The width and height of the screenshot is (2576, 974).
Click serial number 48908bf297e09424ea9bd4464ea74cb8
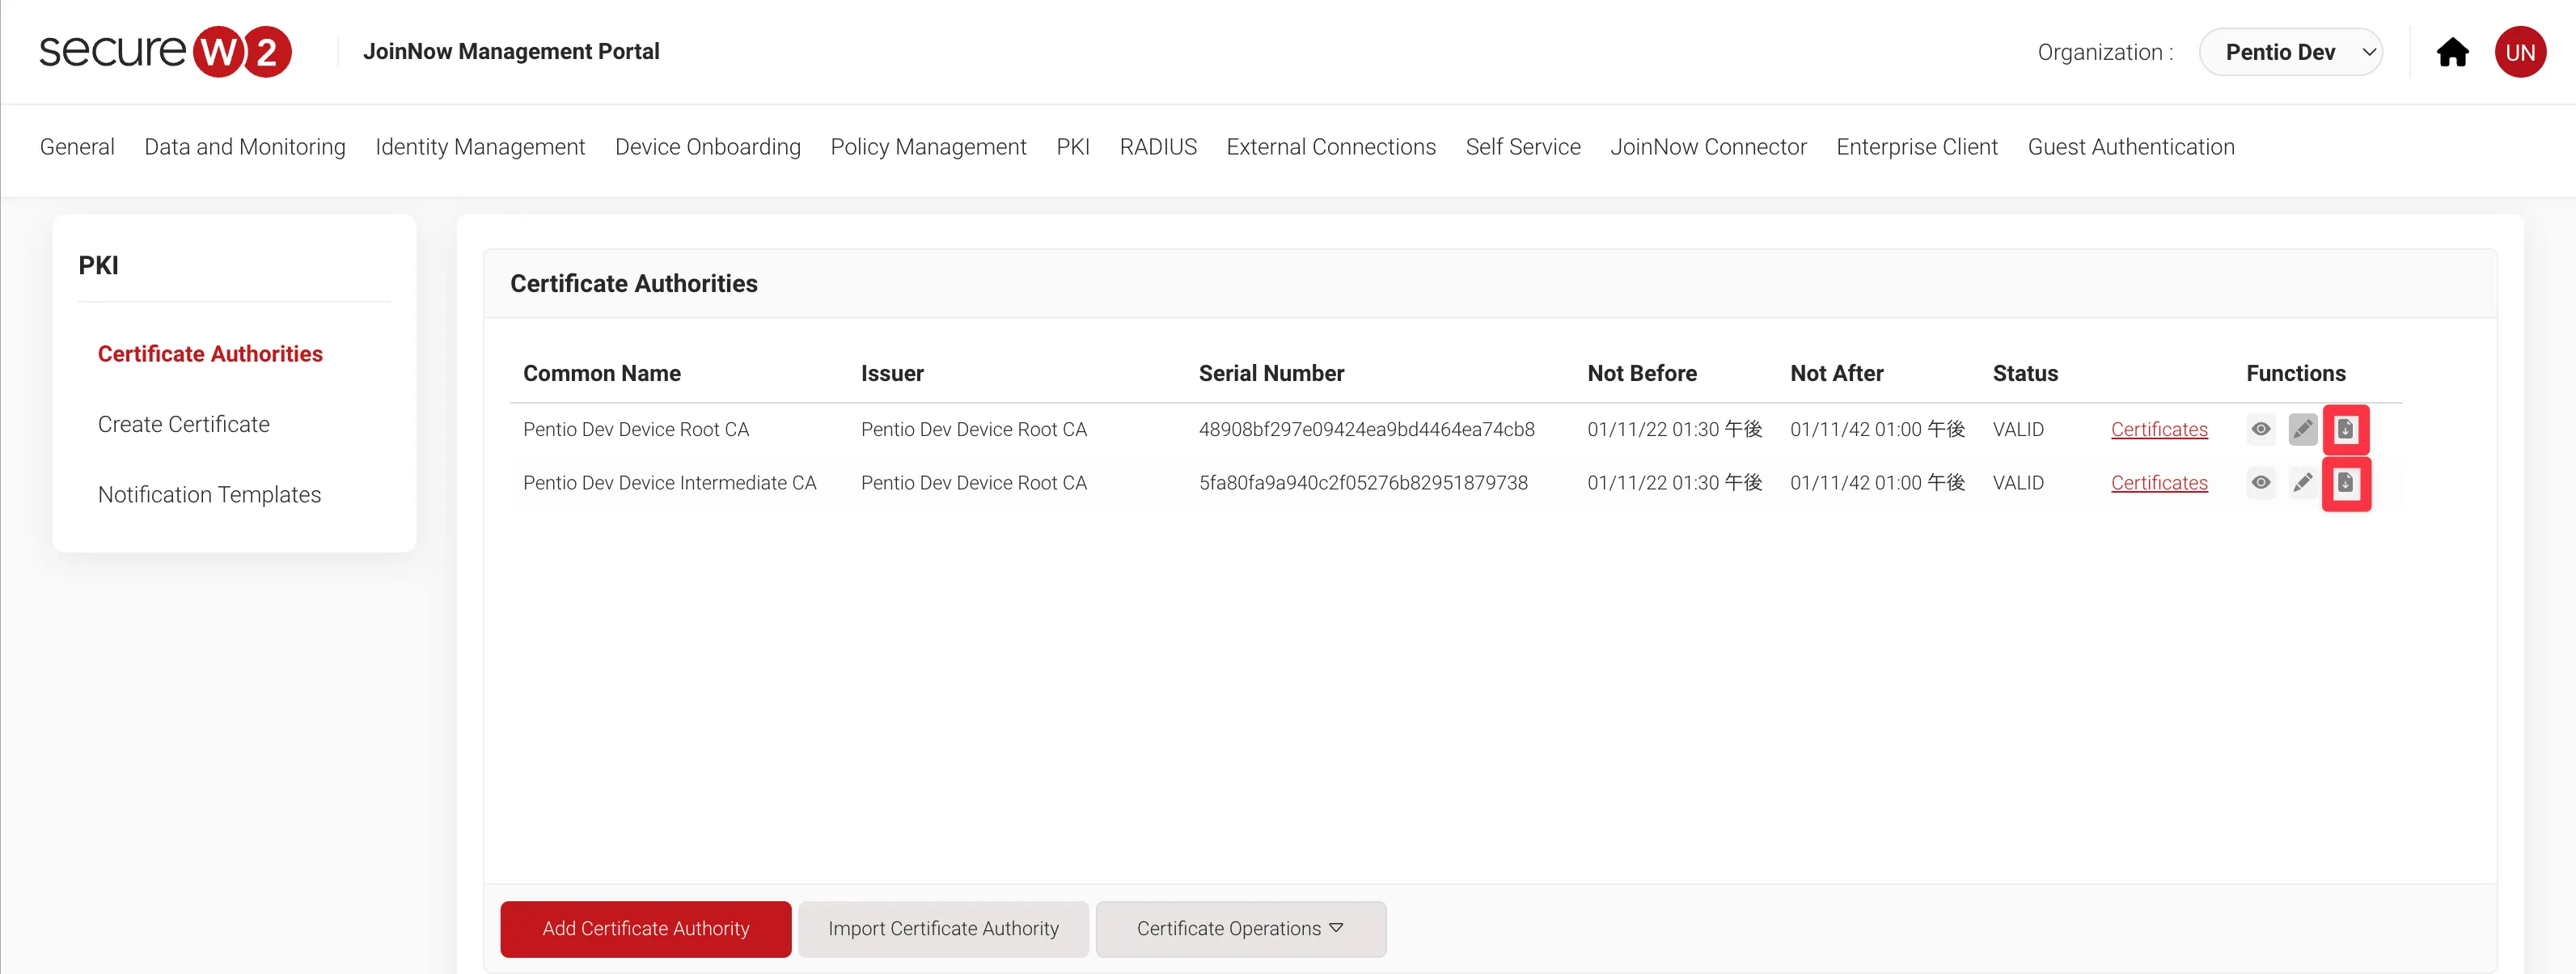tap(1367, 429)
